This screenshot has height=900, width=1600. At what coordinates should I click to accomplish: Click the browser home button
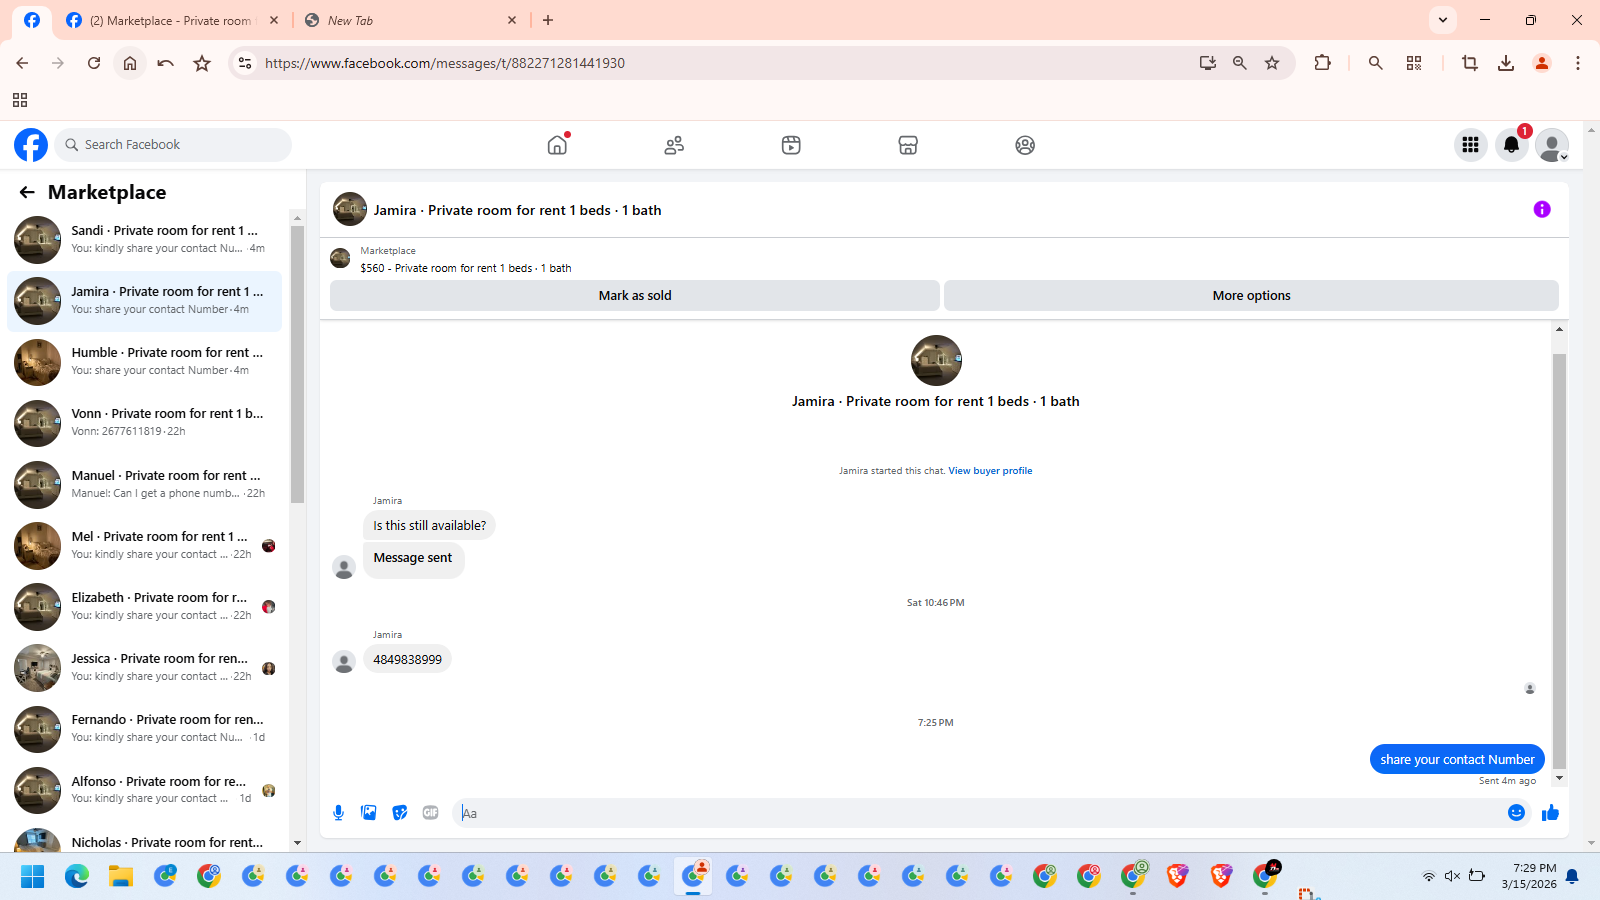(x=130, y=63)
